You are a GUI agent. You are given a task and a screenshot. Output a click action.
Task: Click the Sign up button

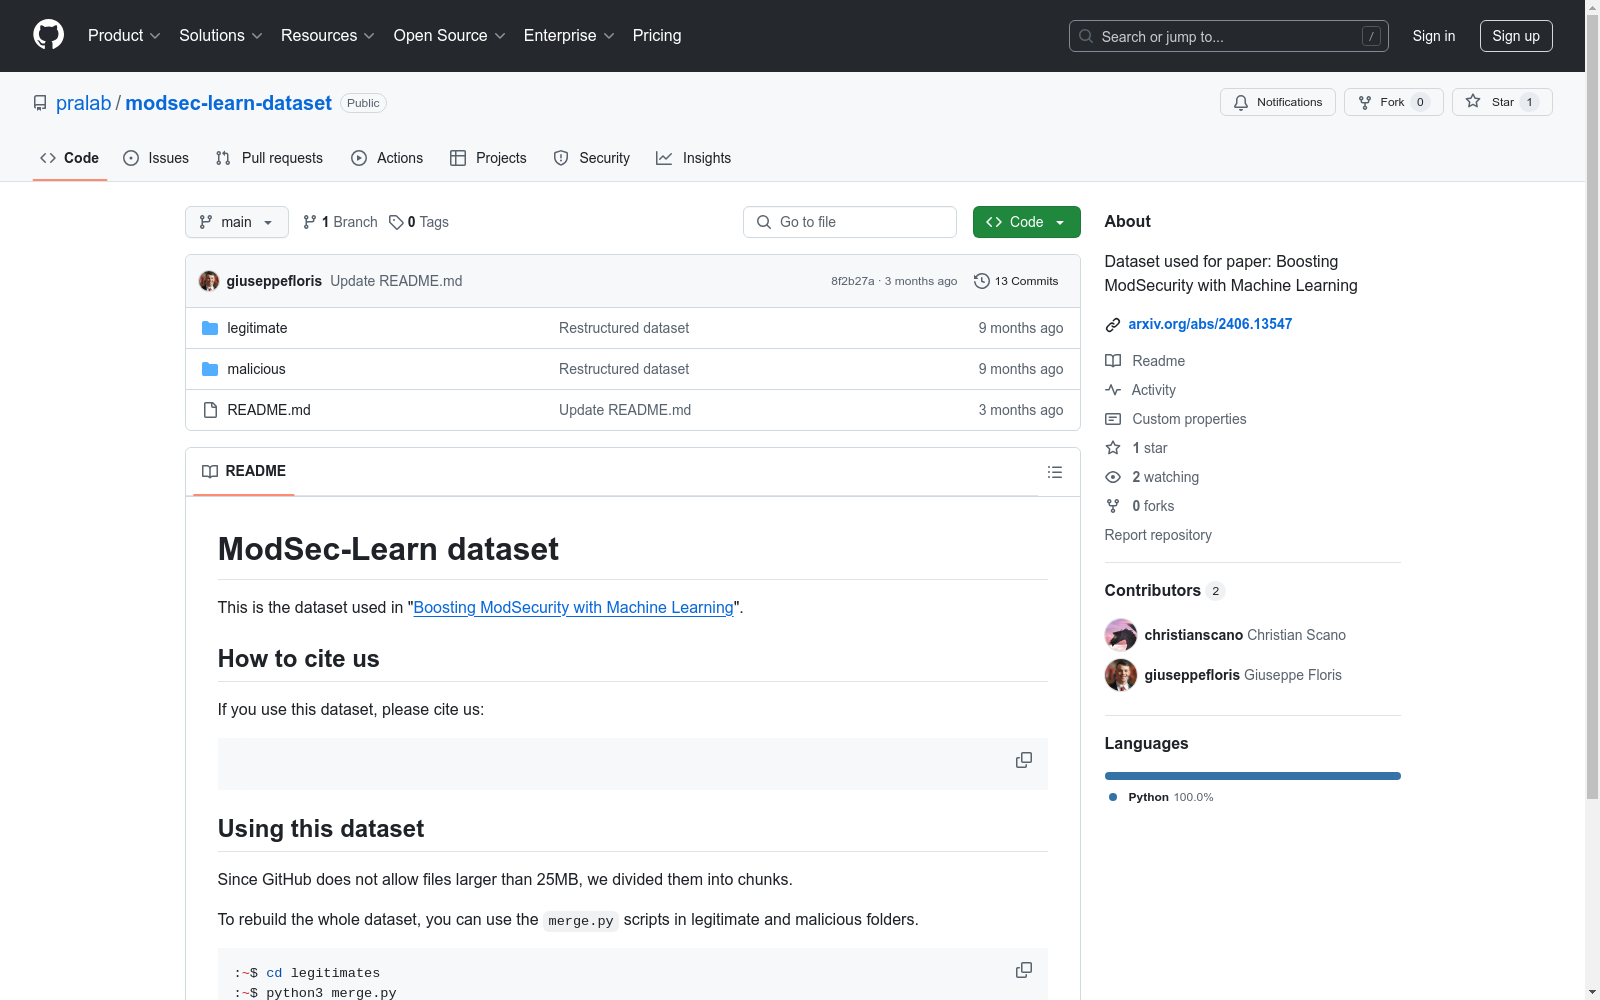click(1516, 36)
